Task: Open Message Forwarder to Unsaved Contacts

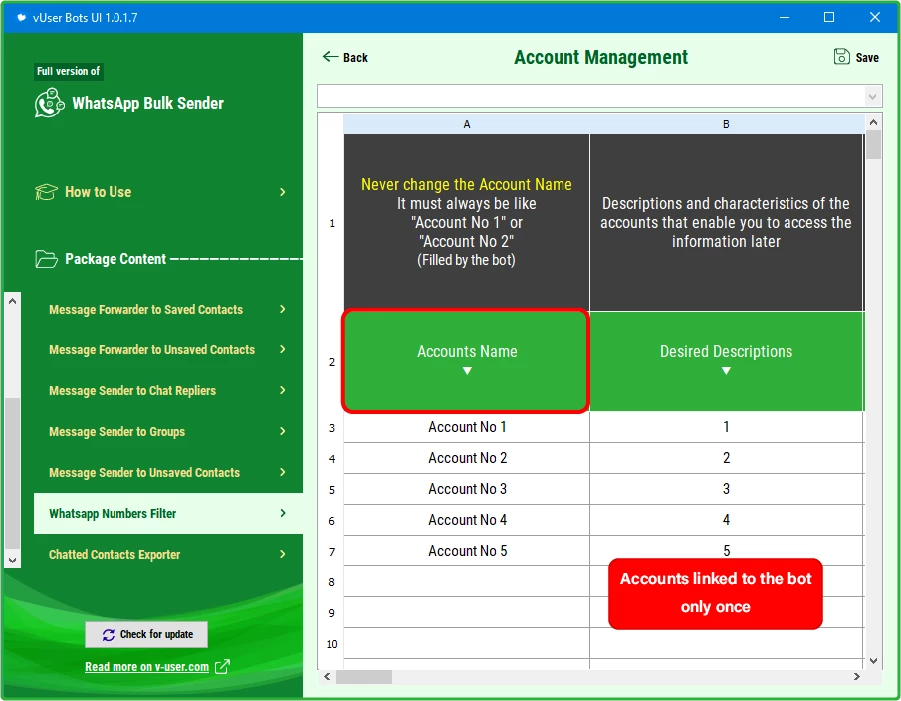Action: (152, 350)
